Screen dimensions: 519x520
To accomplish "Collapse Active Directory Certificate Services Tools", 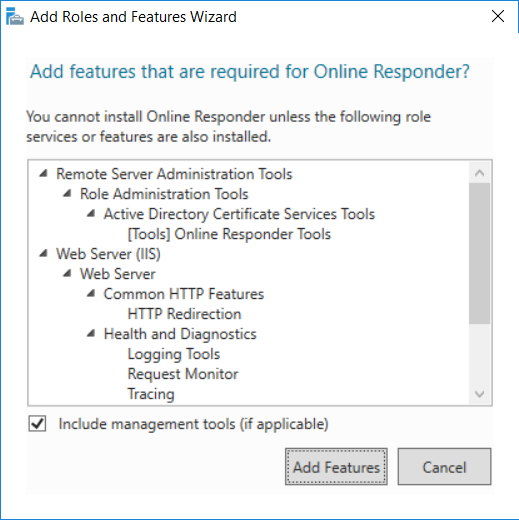I will coord(91,213).
